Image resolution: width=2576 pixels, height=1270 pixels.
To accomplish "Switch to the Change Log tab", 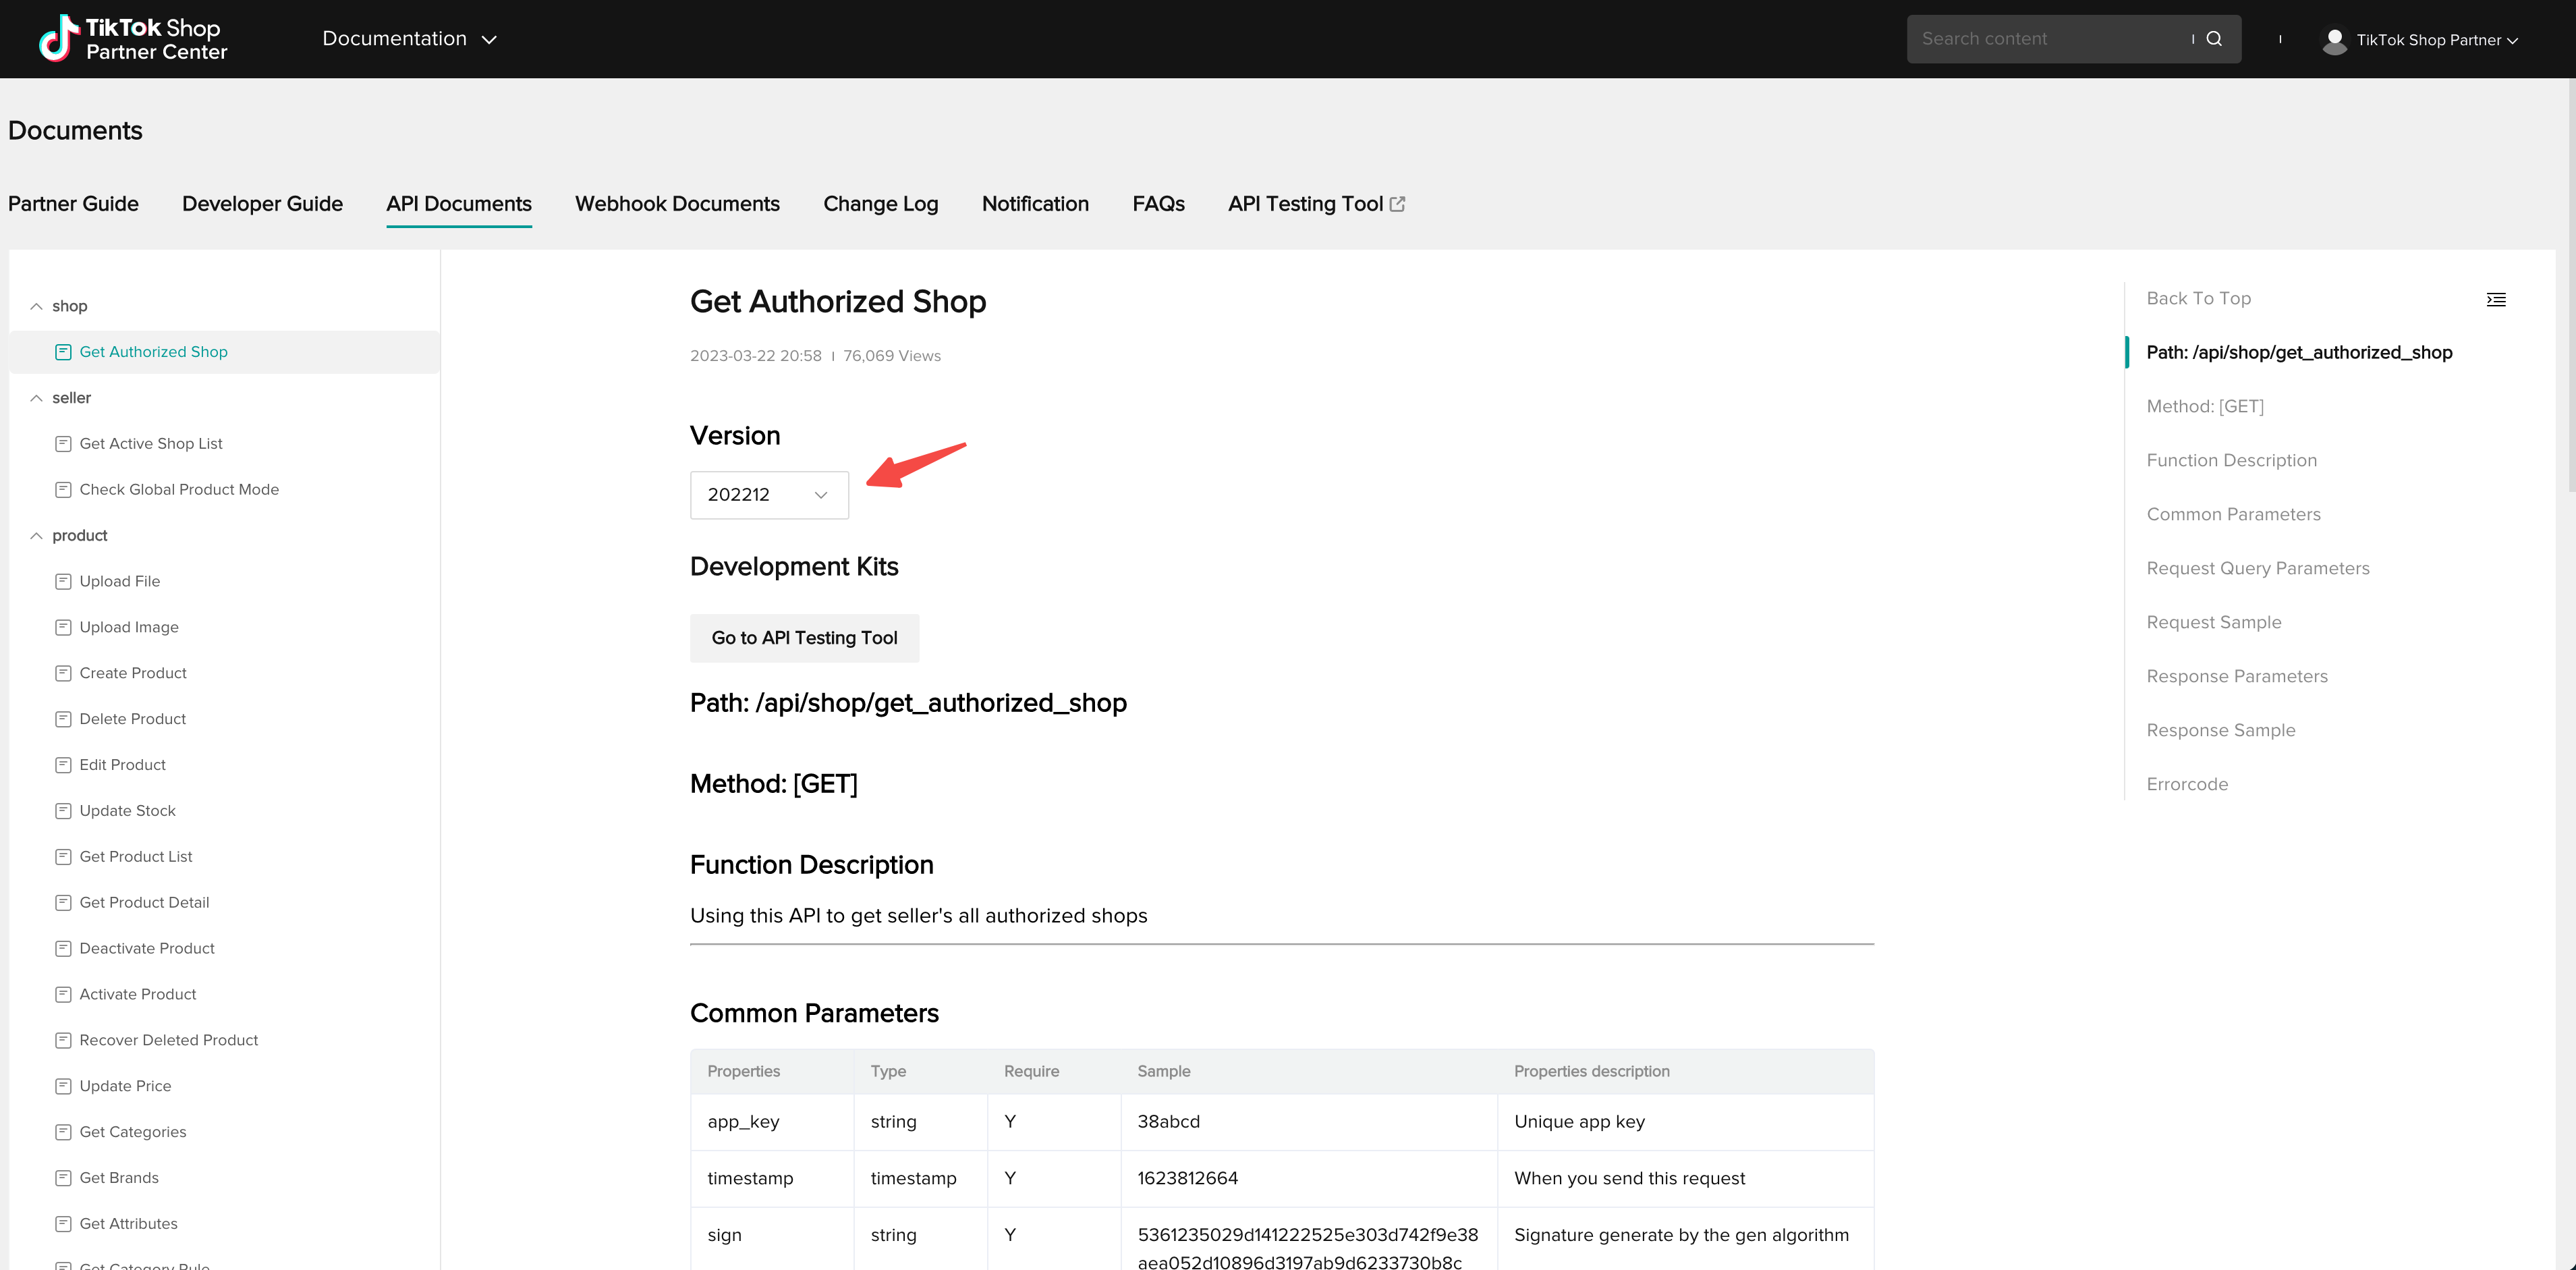I will 880,204.
